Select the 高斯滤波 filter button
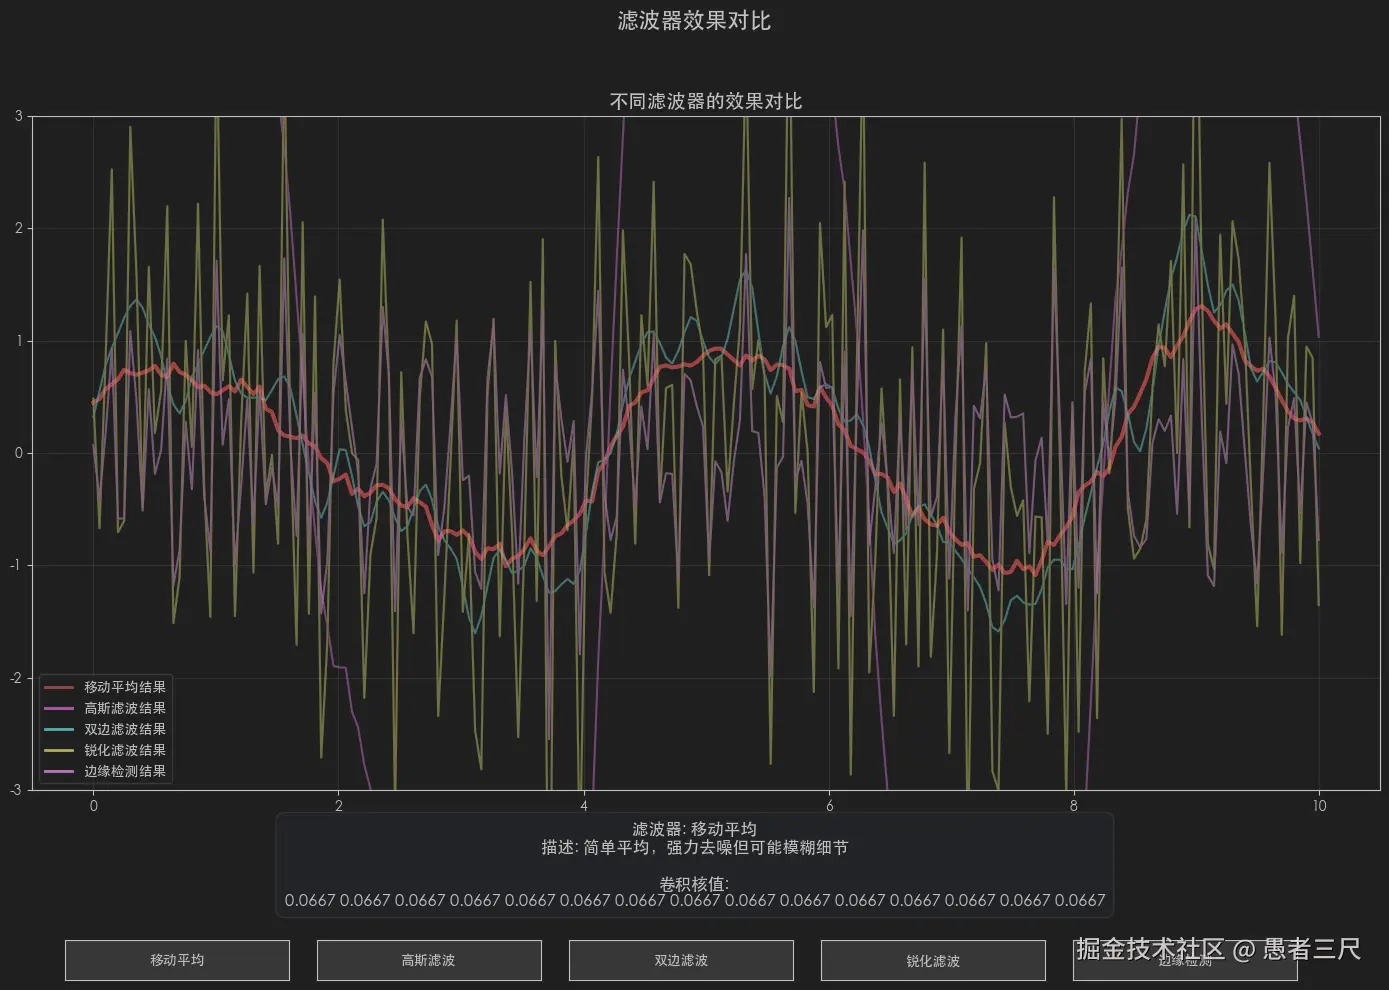The image size is (1389, 990). [x=429, y=960]
